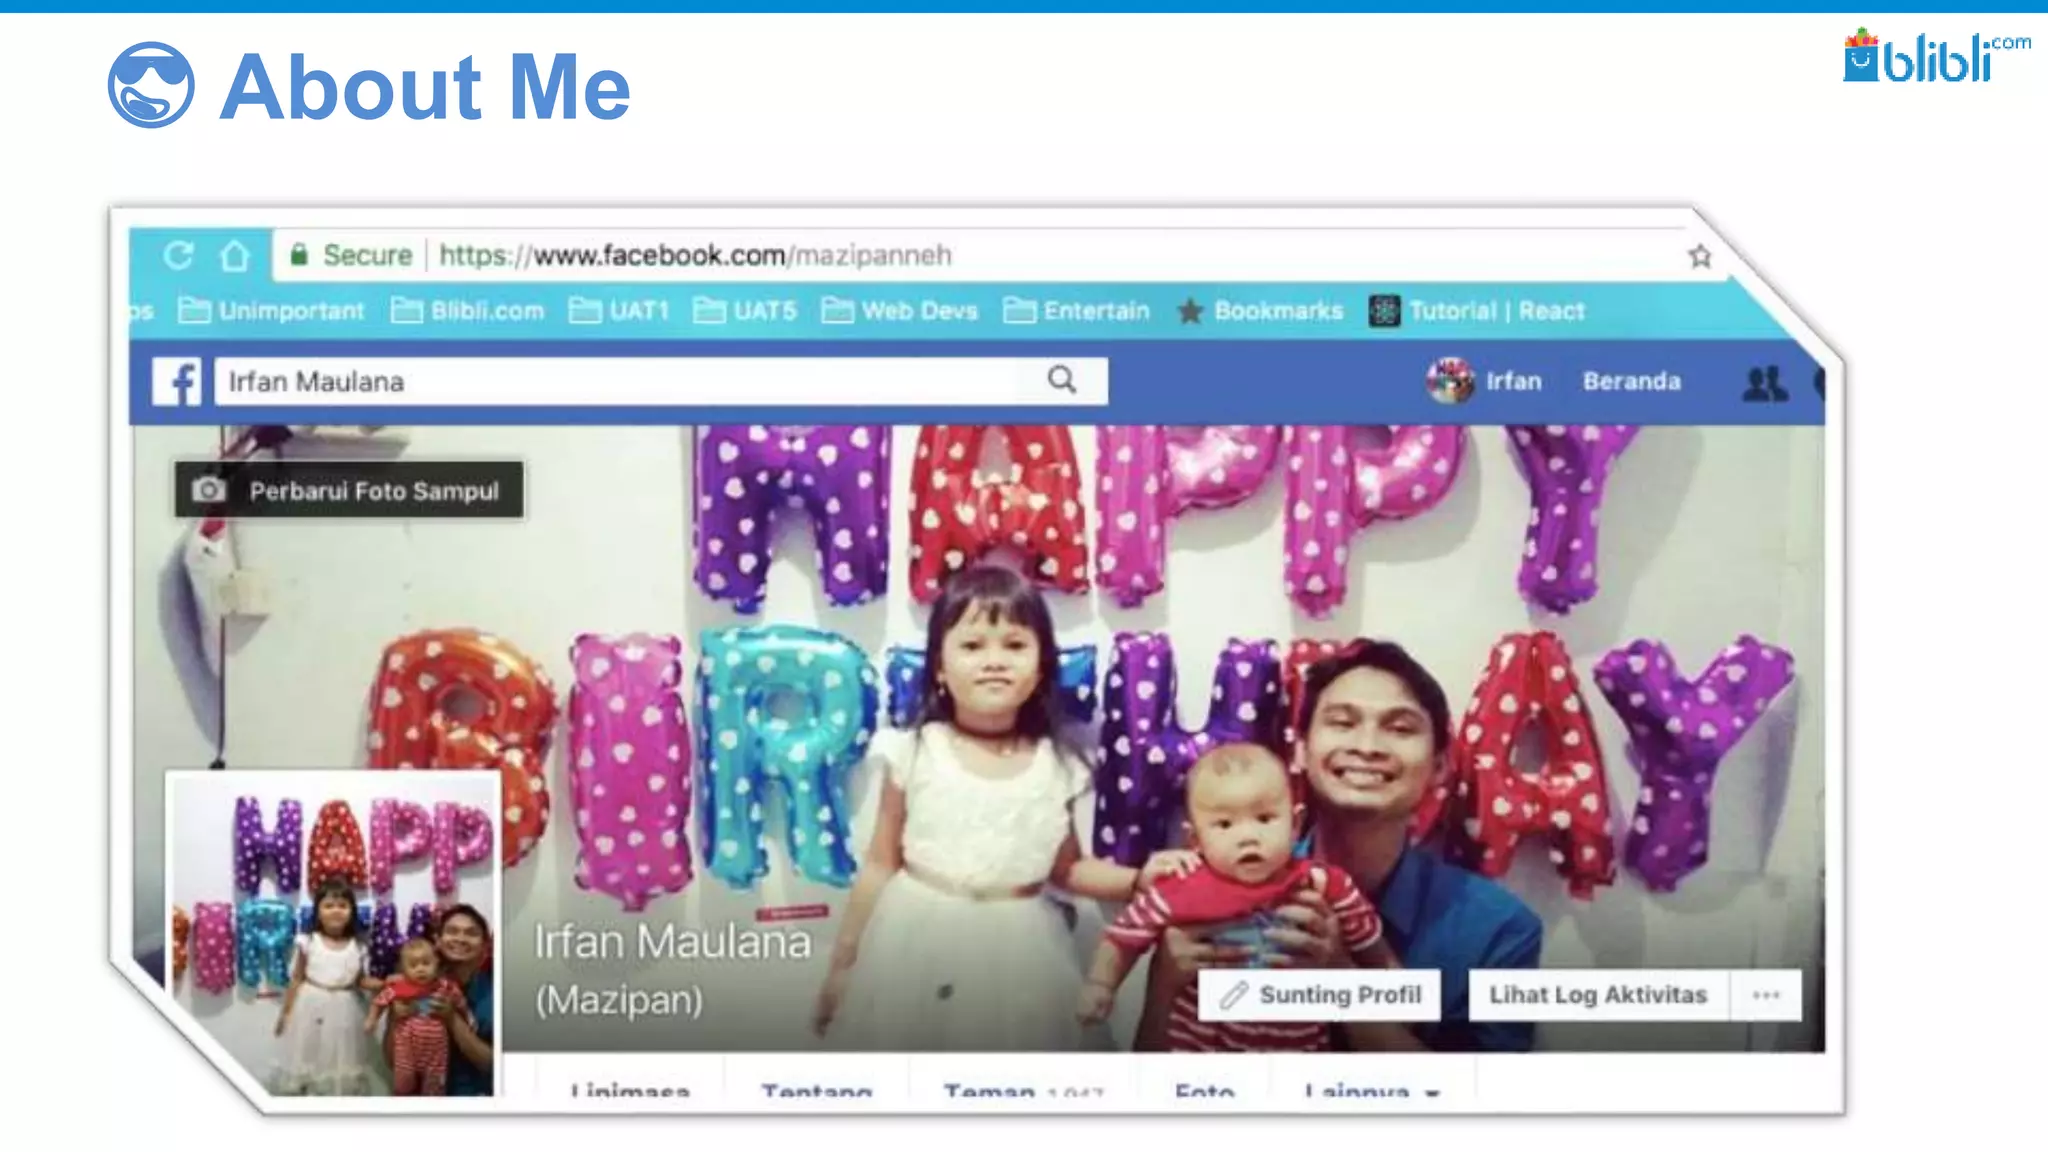Click the search magnifier icon
Image resolution: width=2048 pixels, height=1152 pixels.
1062,380
